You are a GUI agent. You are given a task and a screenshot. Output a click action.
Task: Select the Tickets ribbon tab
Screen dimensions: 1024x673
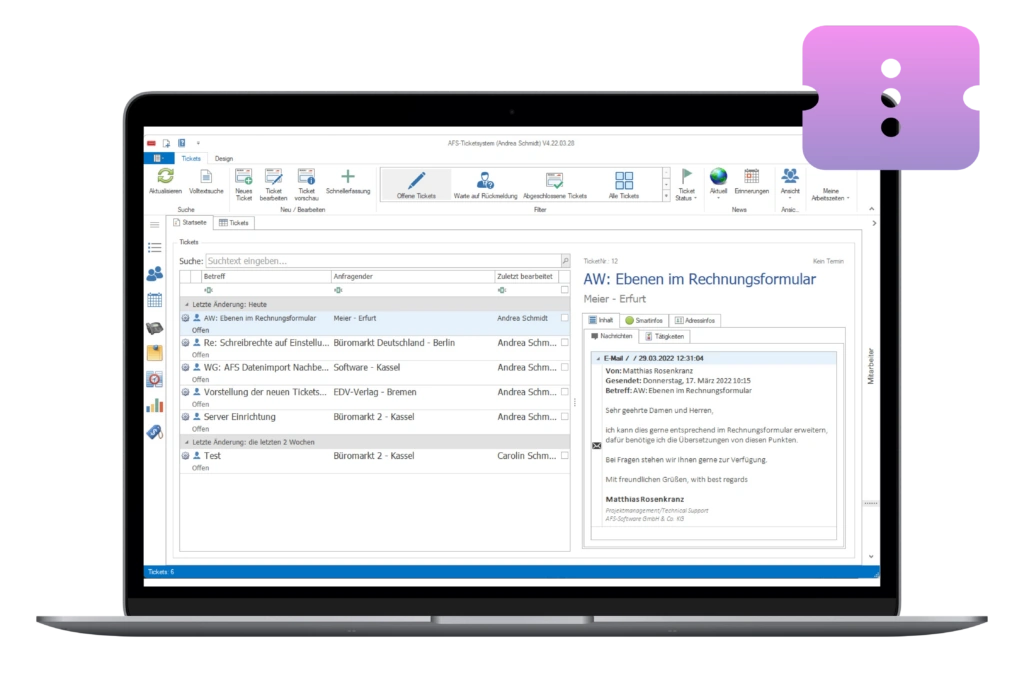pyautogui.click(x=191, y=159)
